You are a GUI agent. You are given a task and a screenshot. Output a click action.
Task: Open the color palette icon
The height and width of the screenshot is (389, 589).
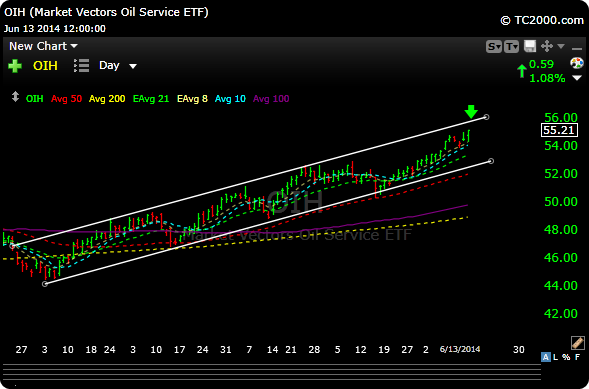tap(577, 63)
